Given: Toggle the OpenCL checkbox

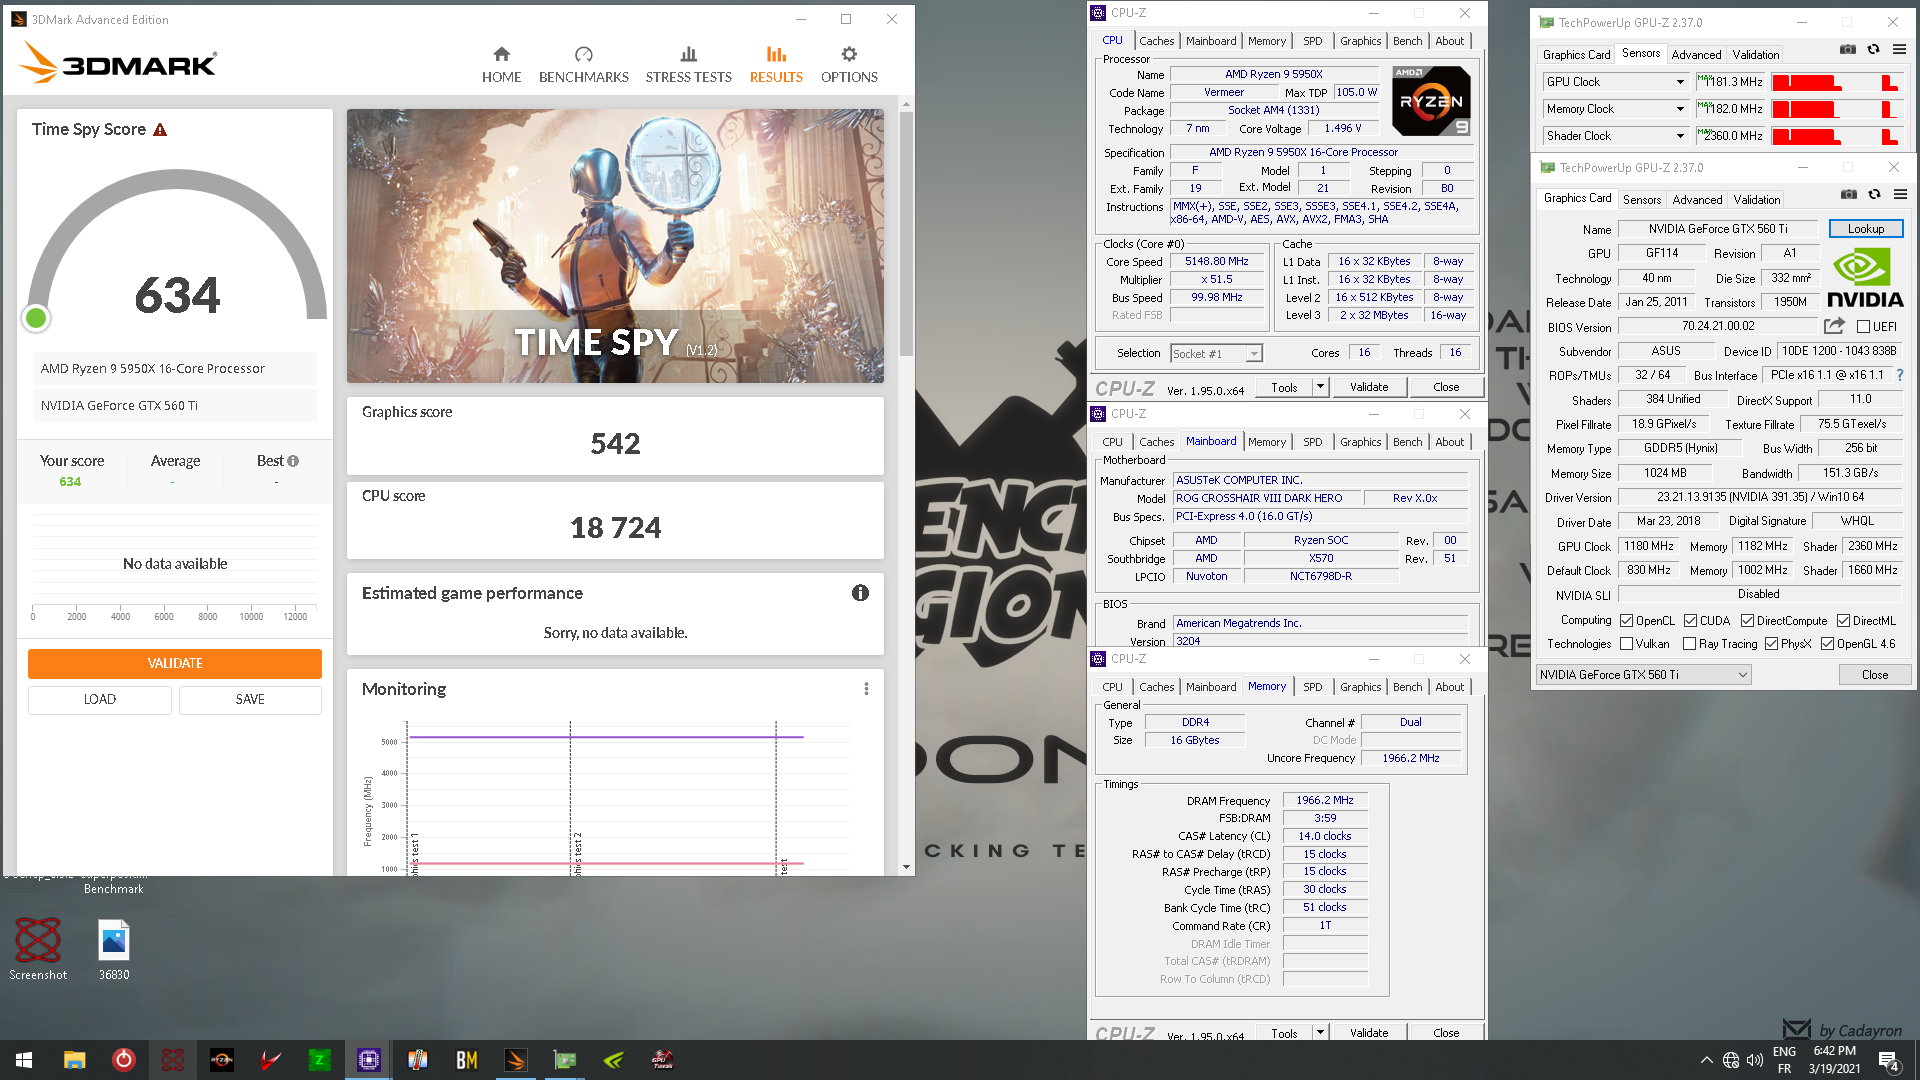Looking at the screenshot, I should click(1626, 621).
